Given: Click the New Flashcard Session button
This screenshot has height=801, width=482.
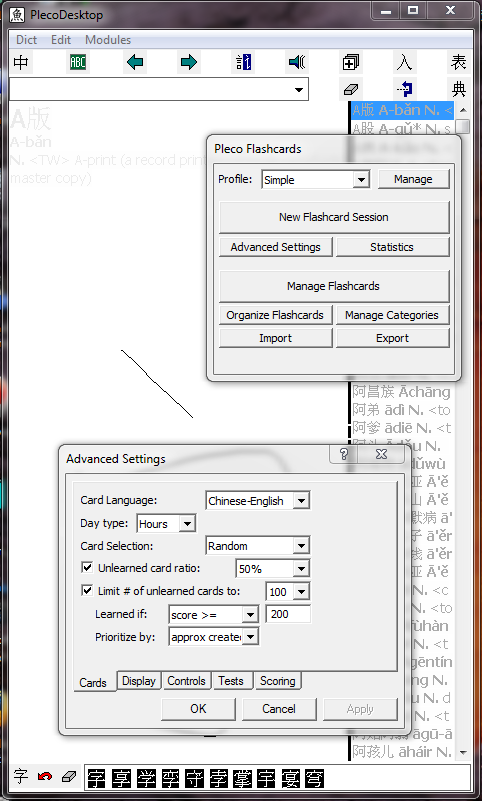Looking at the screenshot, I should click(x=334, y=217).
